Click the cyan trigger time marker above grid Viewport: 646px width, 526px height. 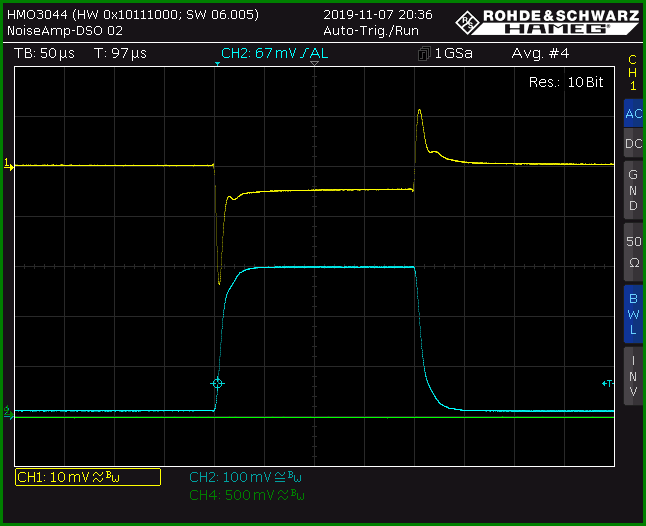tap(217, 64)
